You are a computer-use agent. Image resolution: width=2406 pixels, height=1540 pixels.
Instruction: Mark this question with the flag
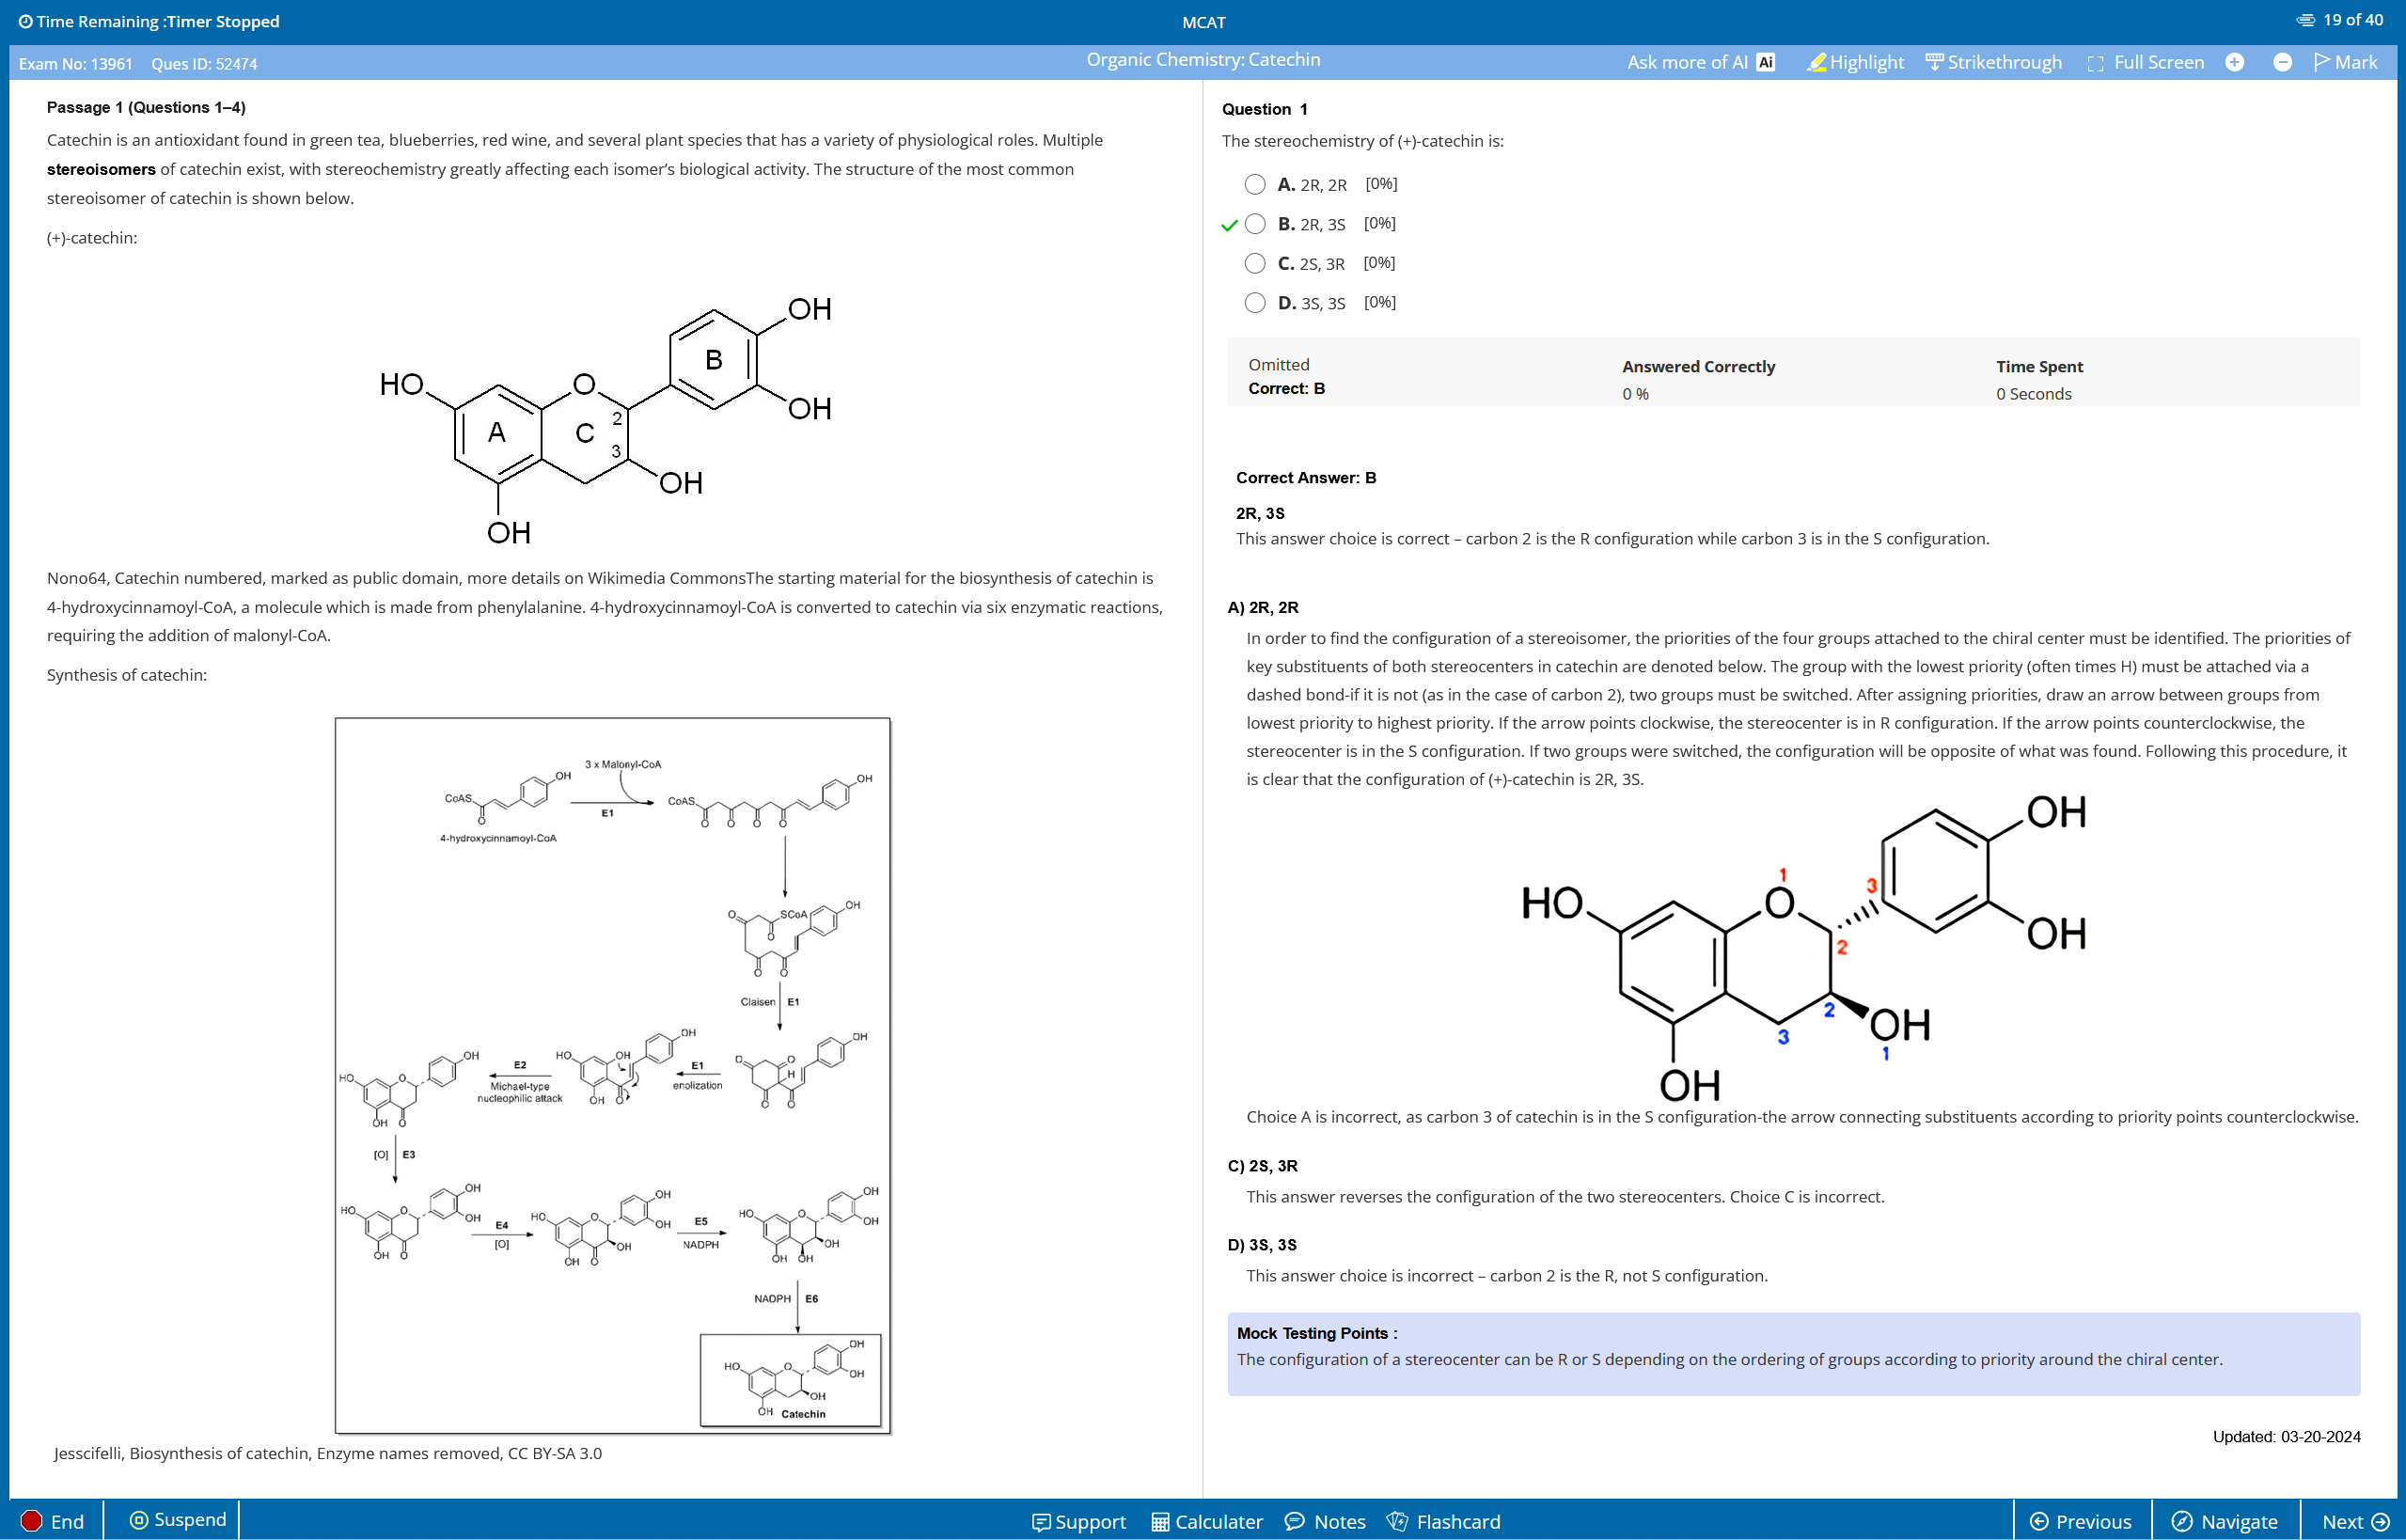coord(2346,62)
